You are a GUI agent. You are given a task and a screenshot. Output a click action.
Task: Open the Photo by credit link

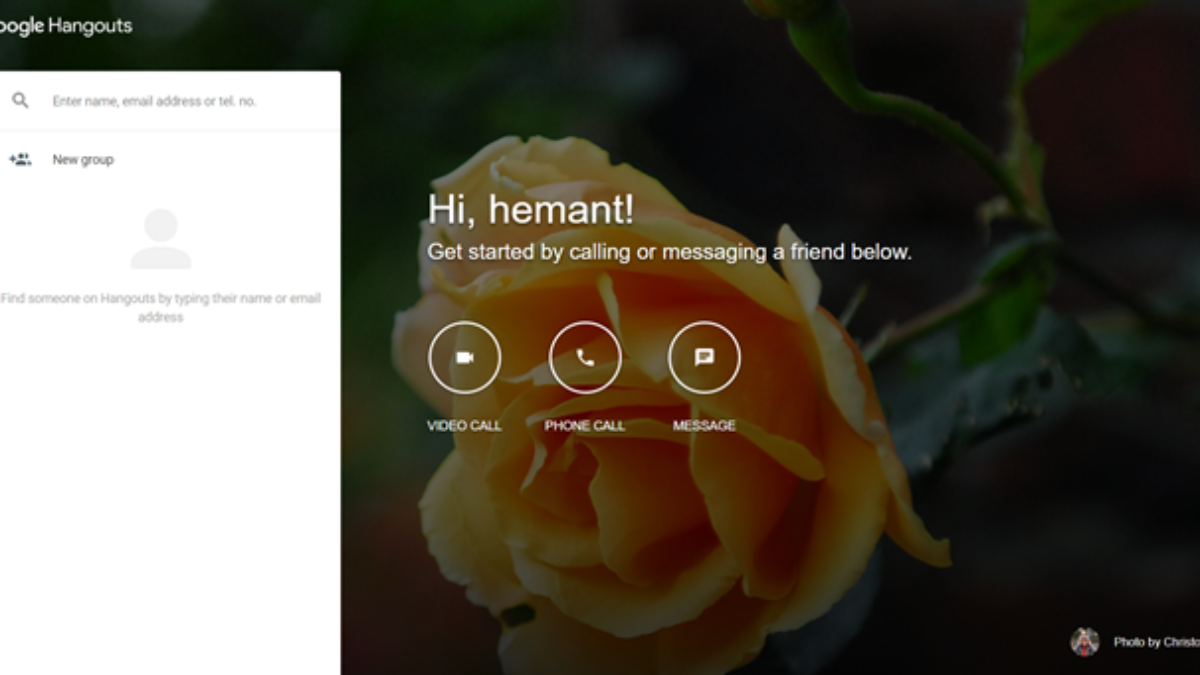pos(1157,643)
